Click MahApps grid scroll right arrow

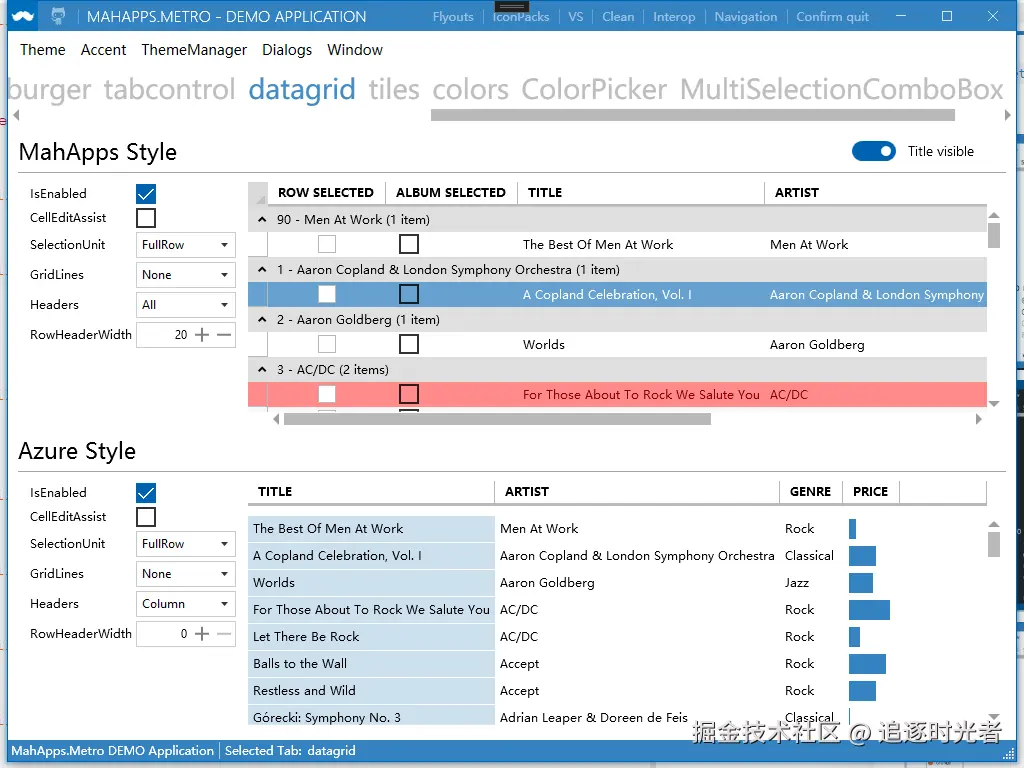click(x=978, y=419)
